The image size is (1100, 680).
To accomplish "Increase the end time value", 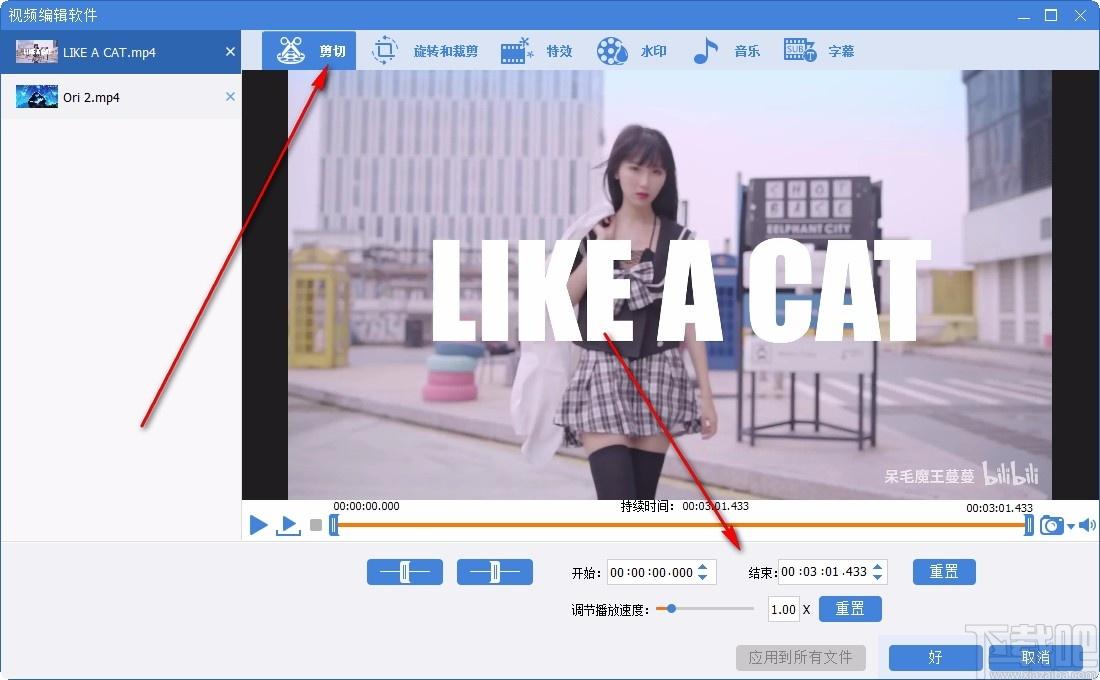I will (x=878, y=566).
